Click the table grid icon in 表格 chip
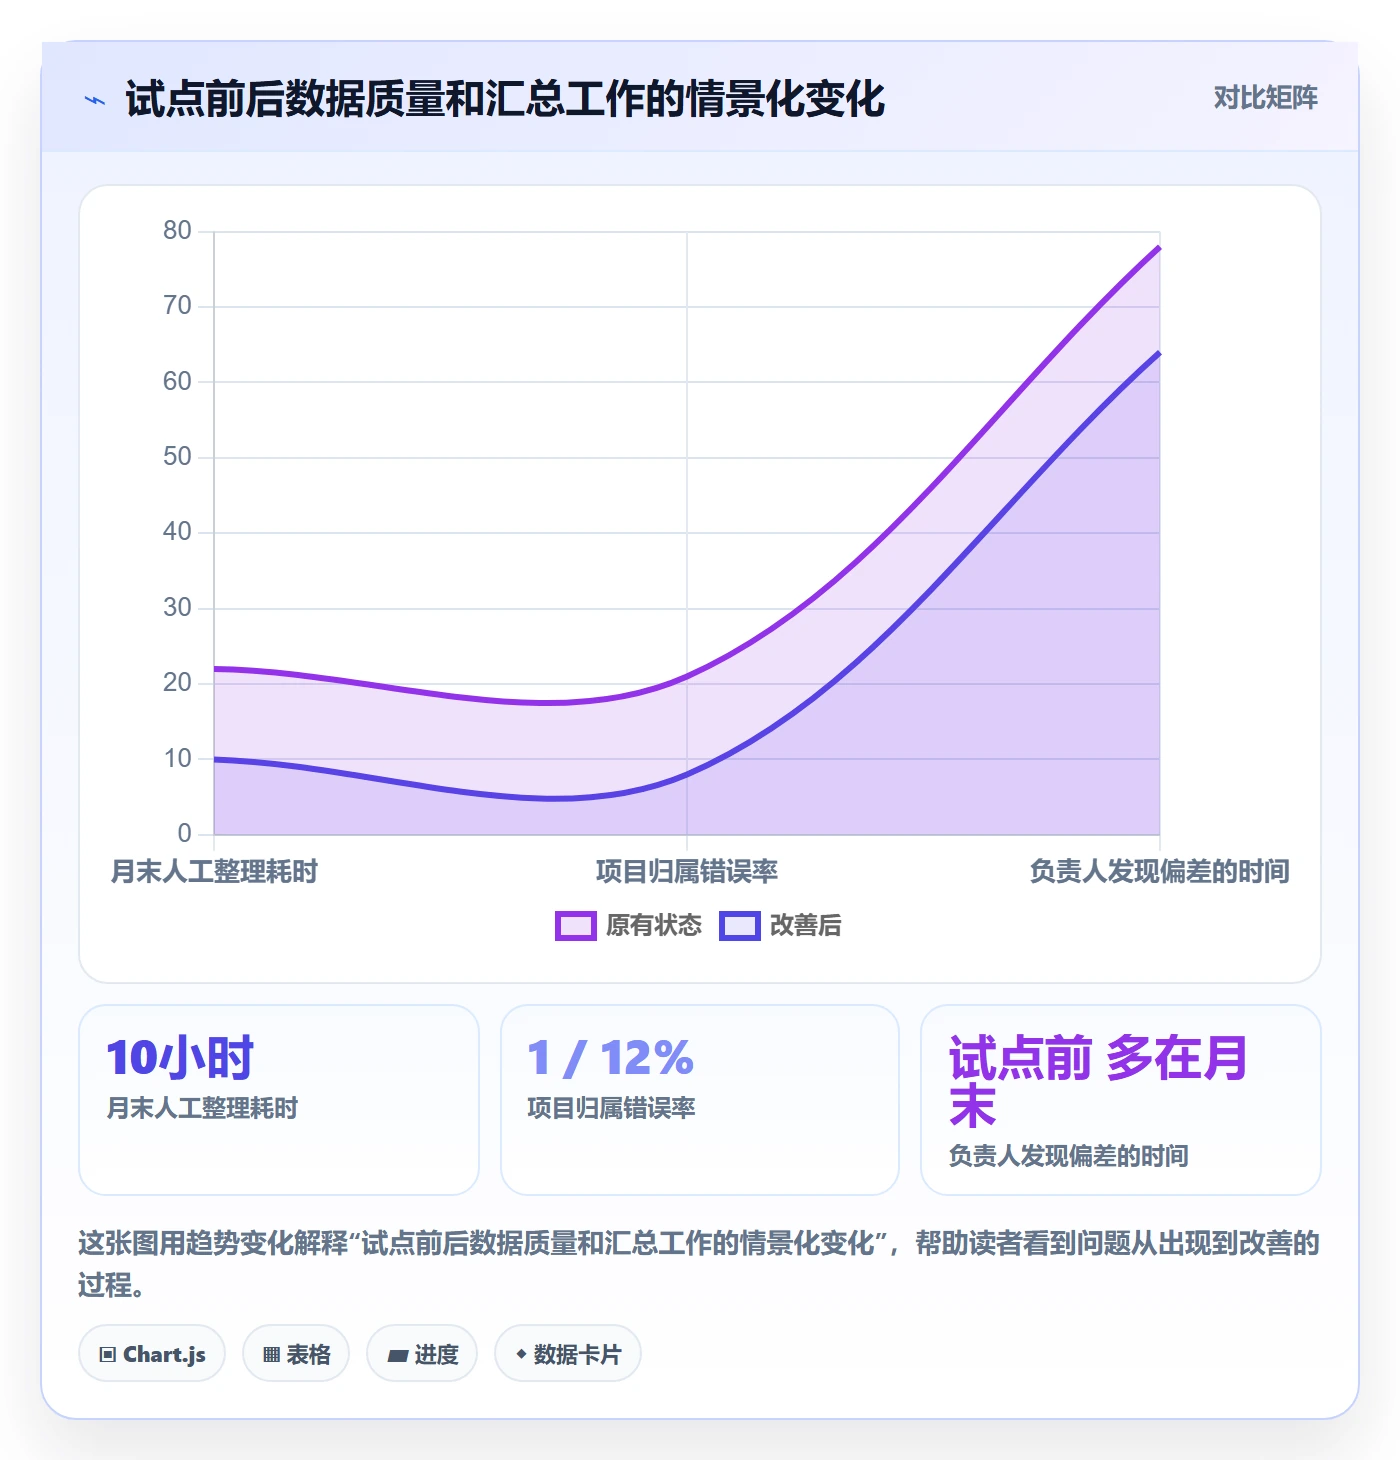The height and width of the screenshot is (1460, 1400). tap(271, 1355)
